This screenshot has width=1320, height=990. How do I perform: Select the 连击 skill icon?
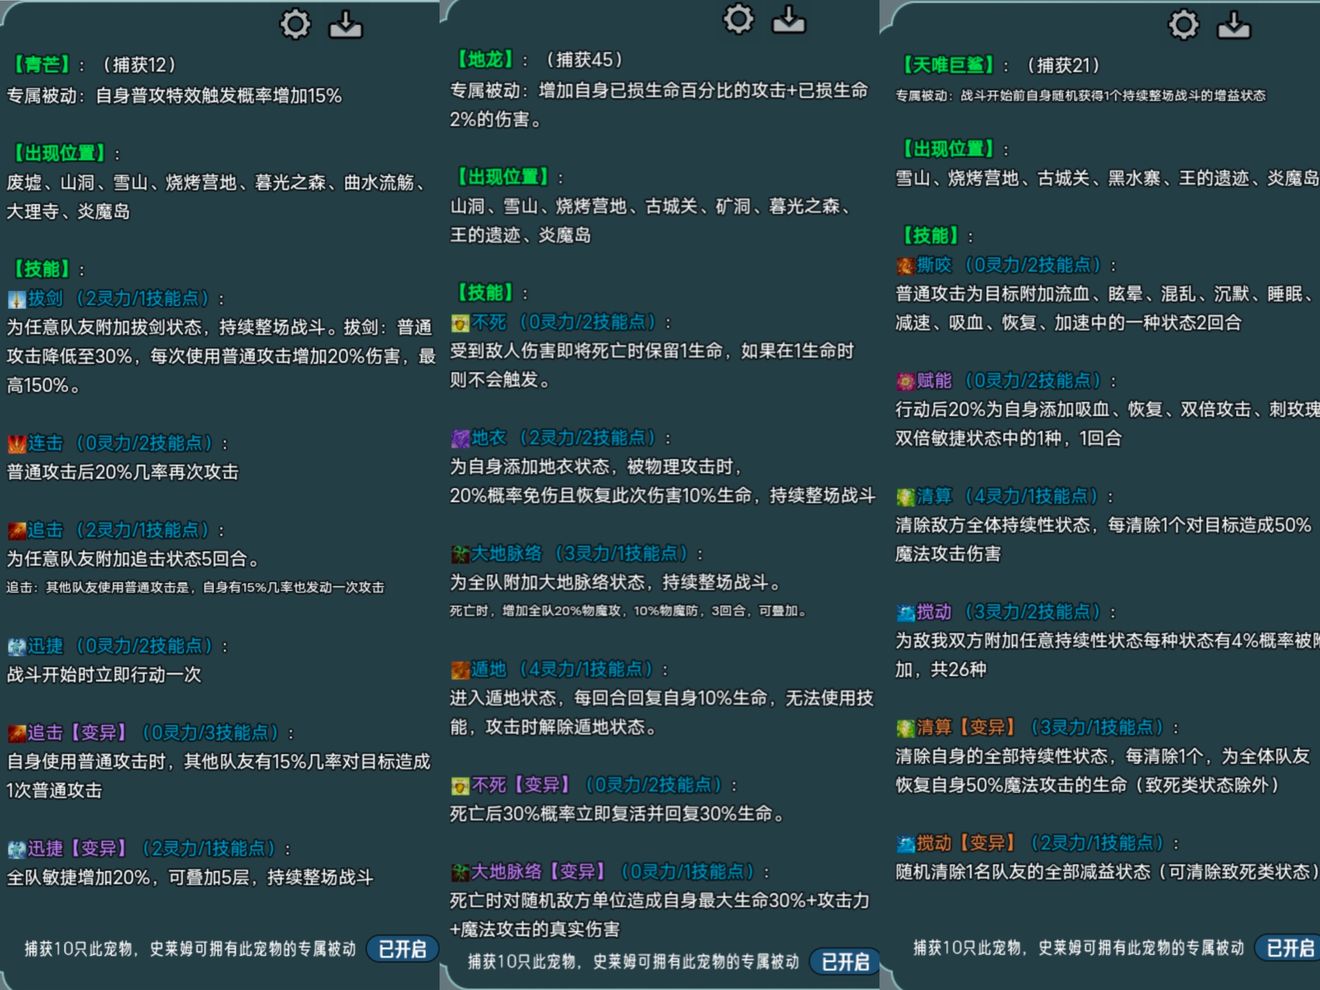(16, 444)
